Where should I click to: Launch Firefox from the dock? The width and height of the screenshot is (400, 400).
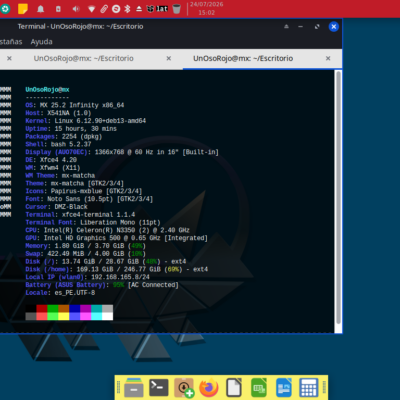point(209,388)
